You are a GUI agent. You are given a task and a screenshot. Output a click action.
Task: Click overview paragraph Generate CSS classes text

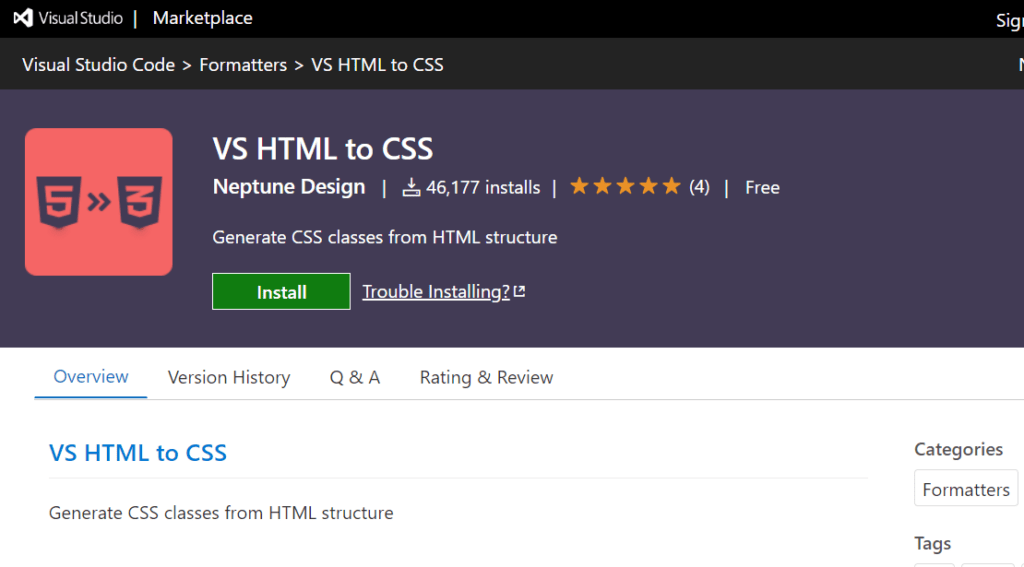pyautogui.click(x=221, y=513)
